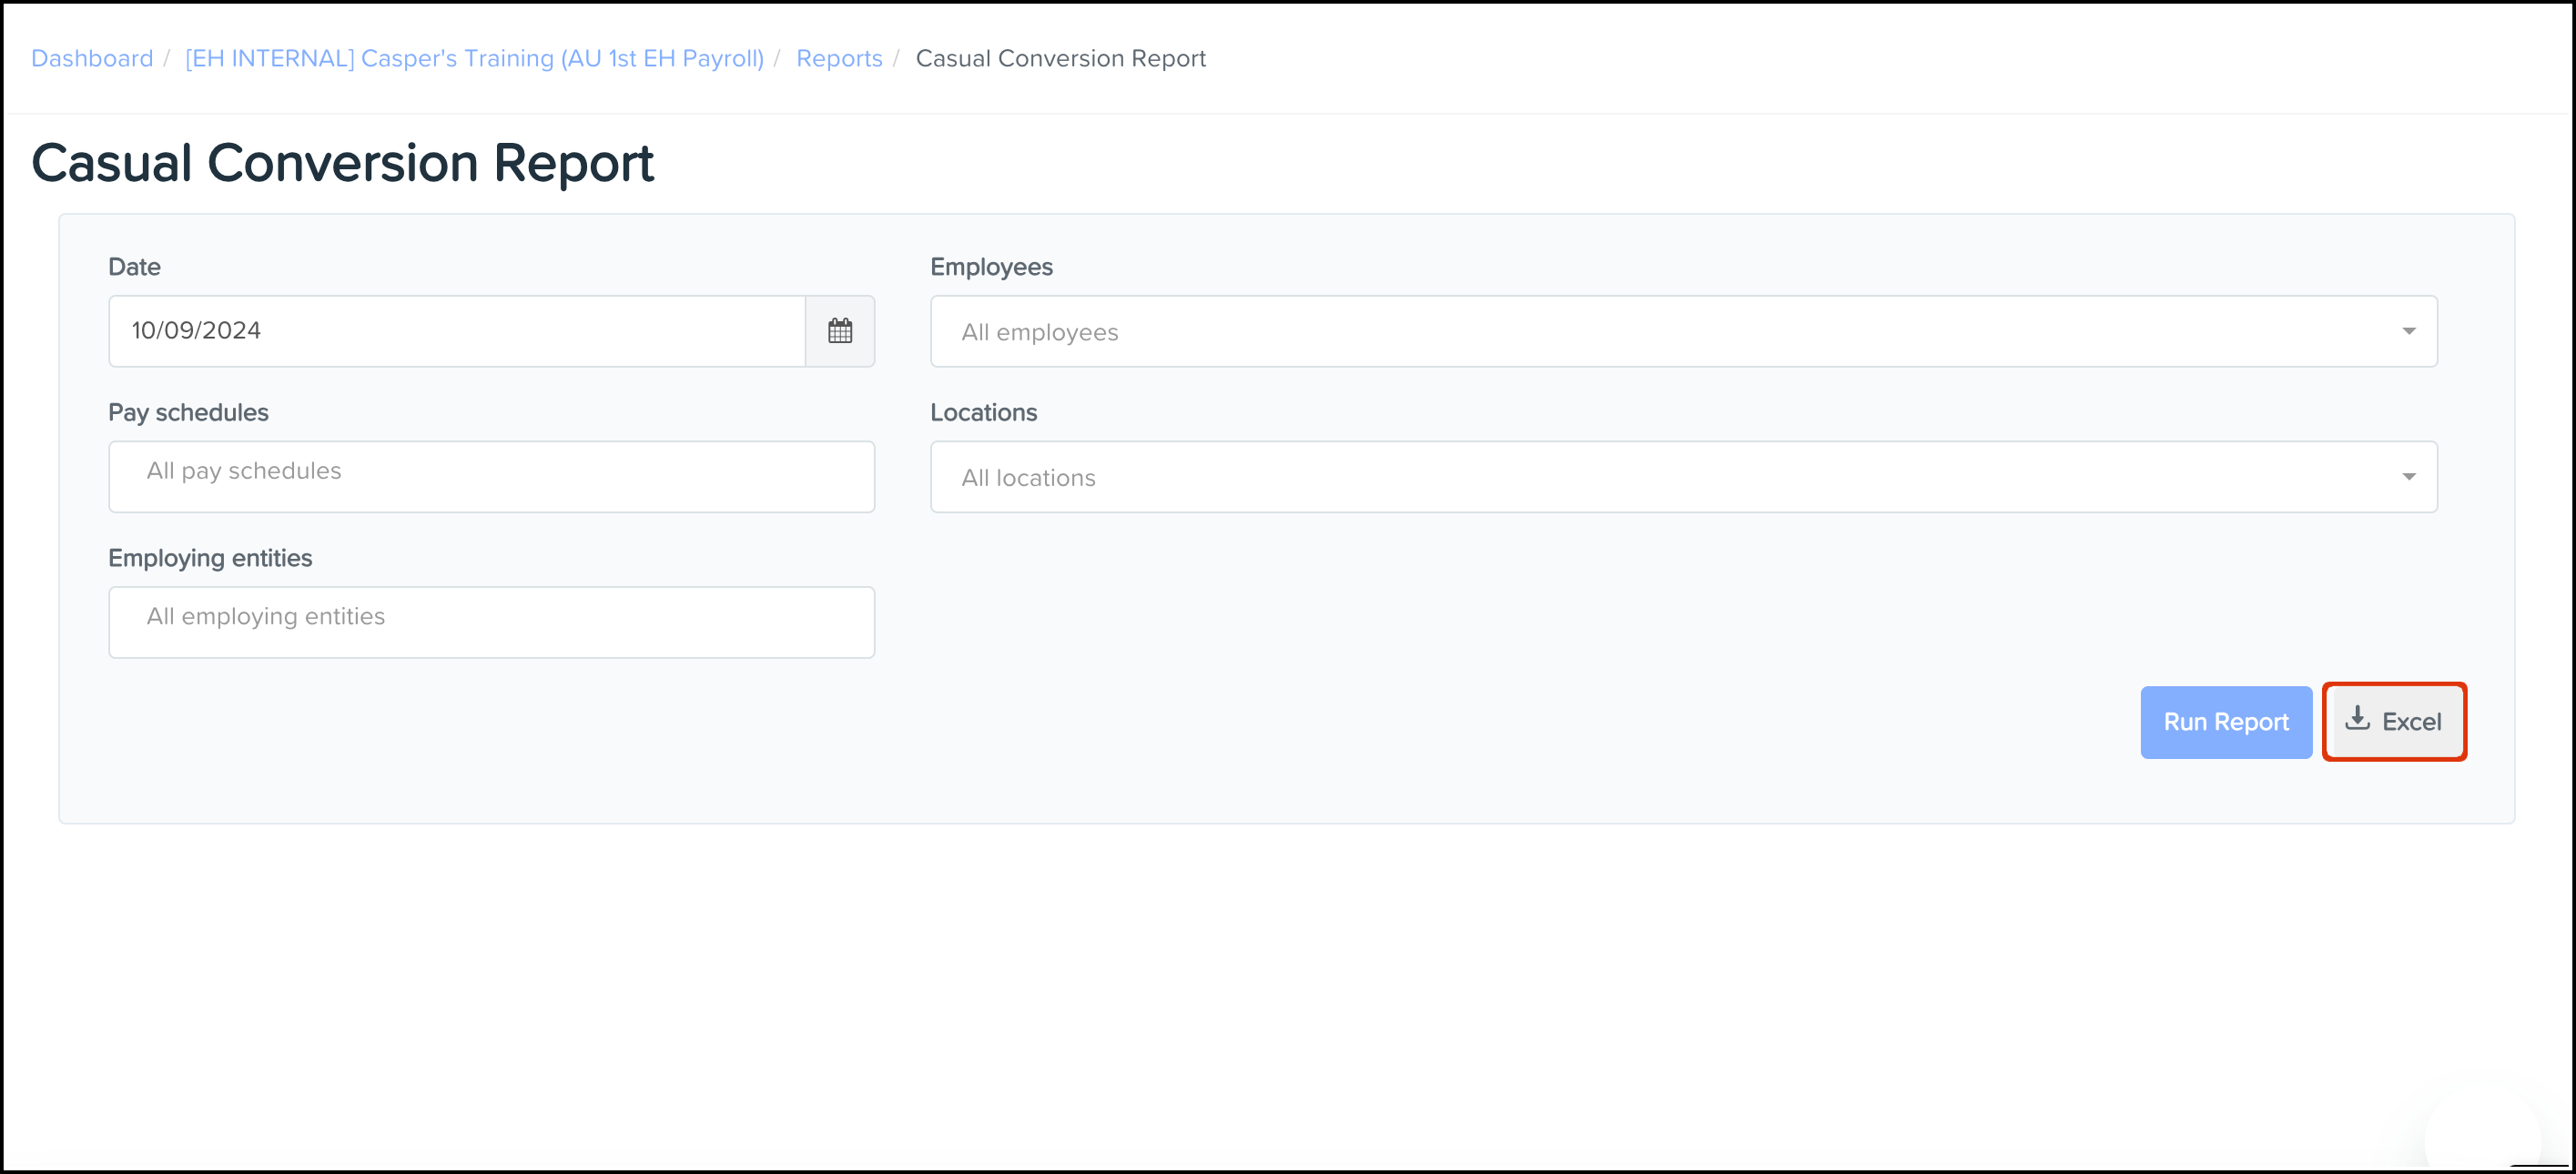
Task: Click the Employing entities field label
Action: (x=210, y=558)
